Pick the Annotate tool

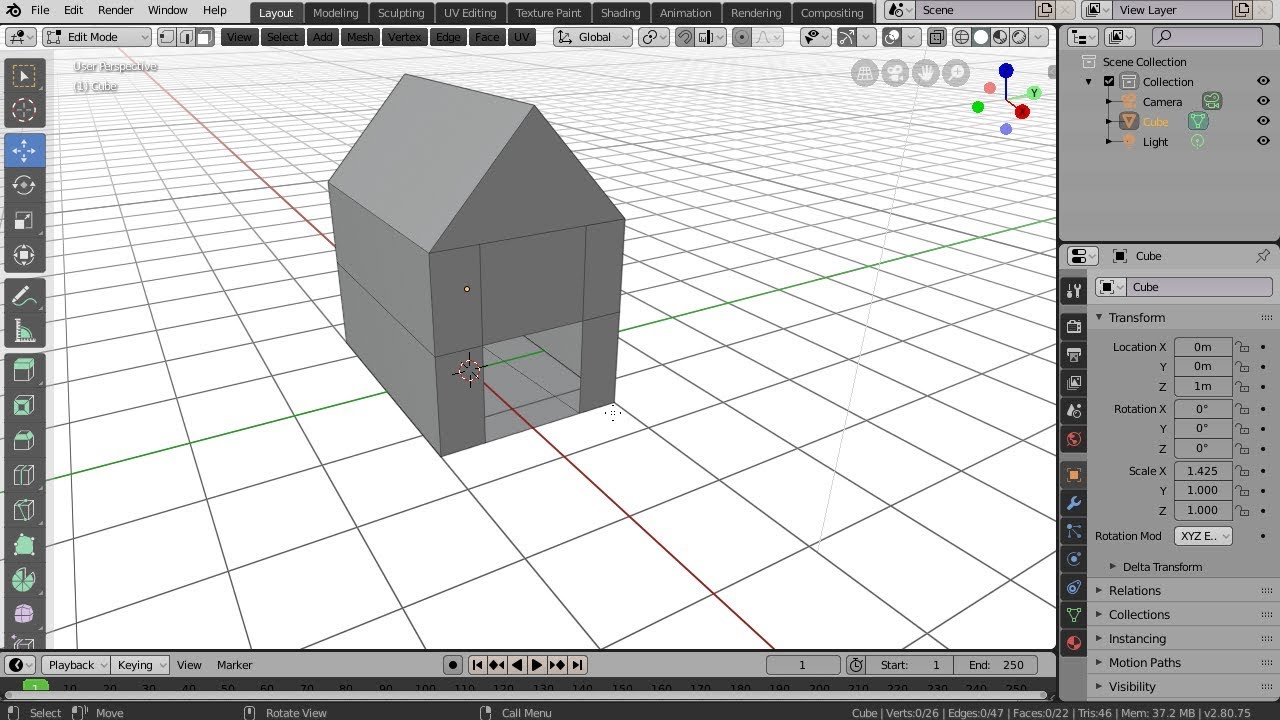click(x=24, y=296)
